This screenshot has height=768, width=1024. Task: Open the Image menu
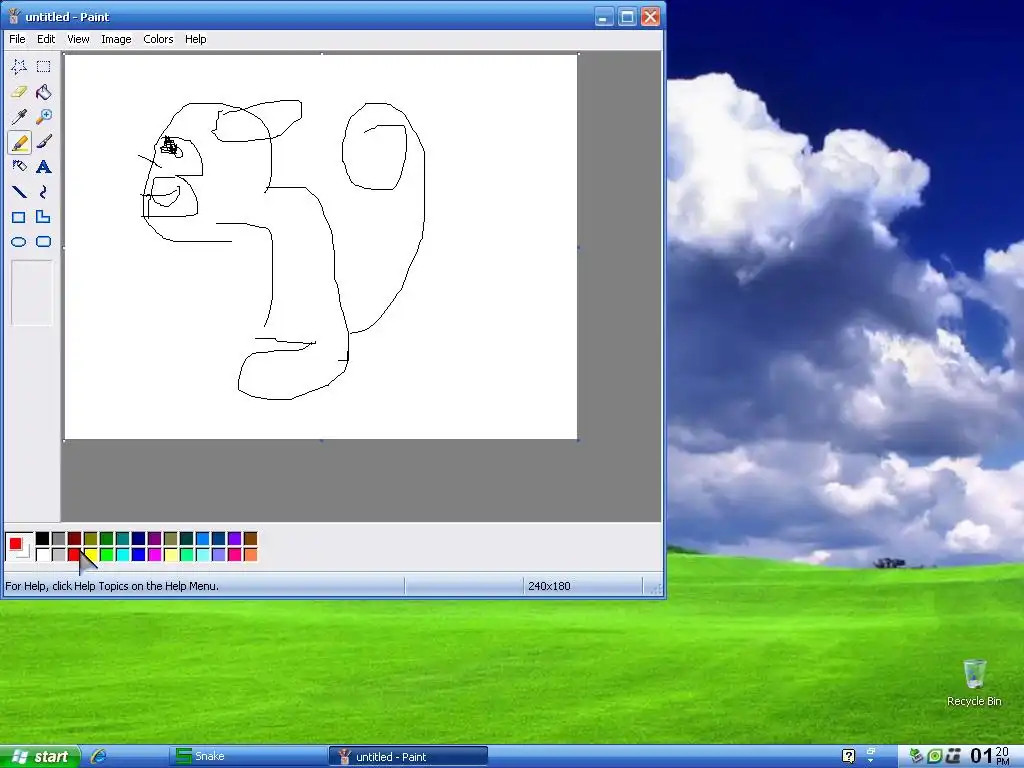116,39
